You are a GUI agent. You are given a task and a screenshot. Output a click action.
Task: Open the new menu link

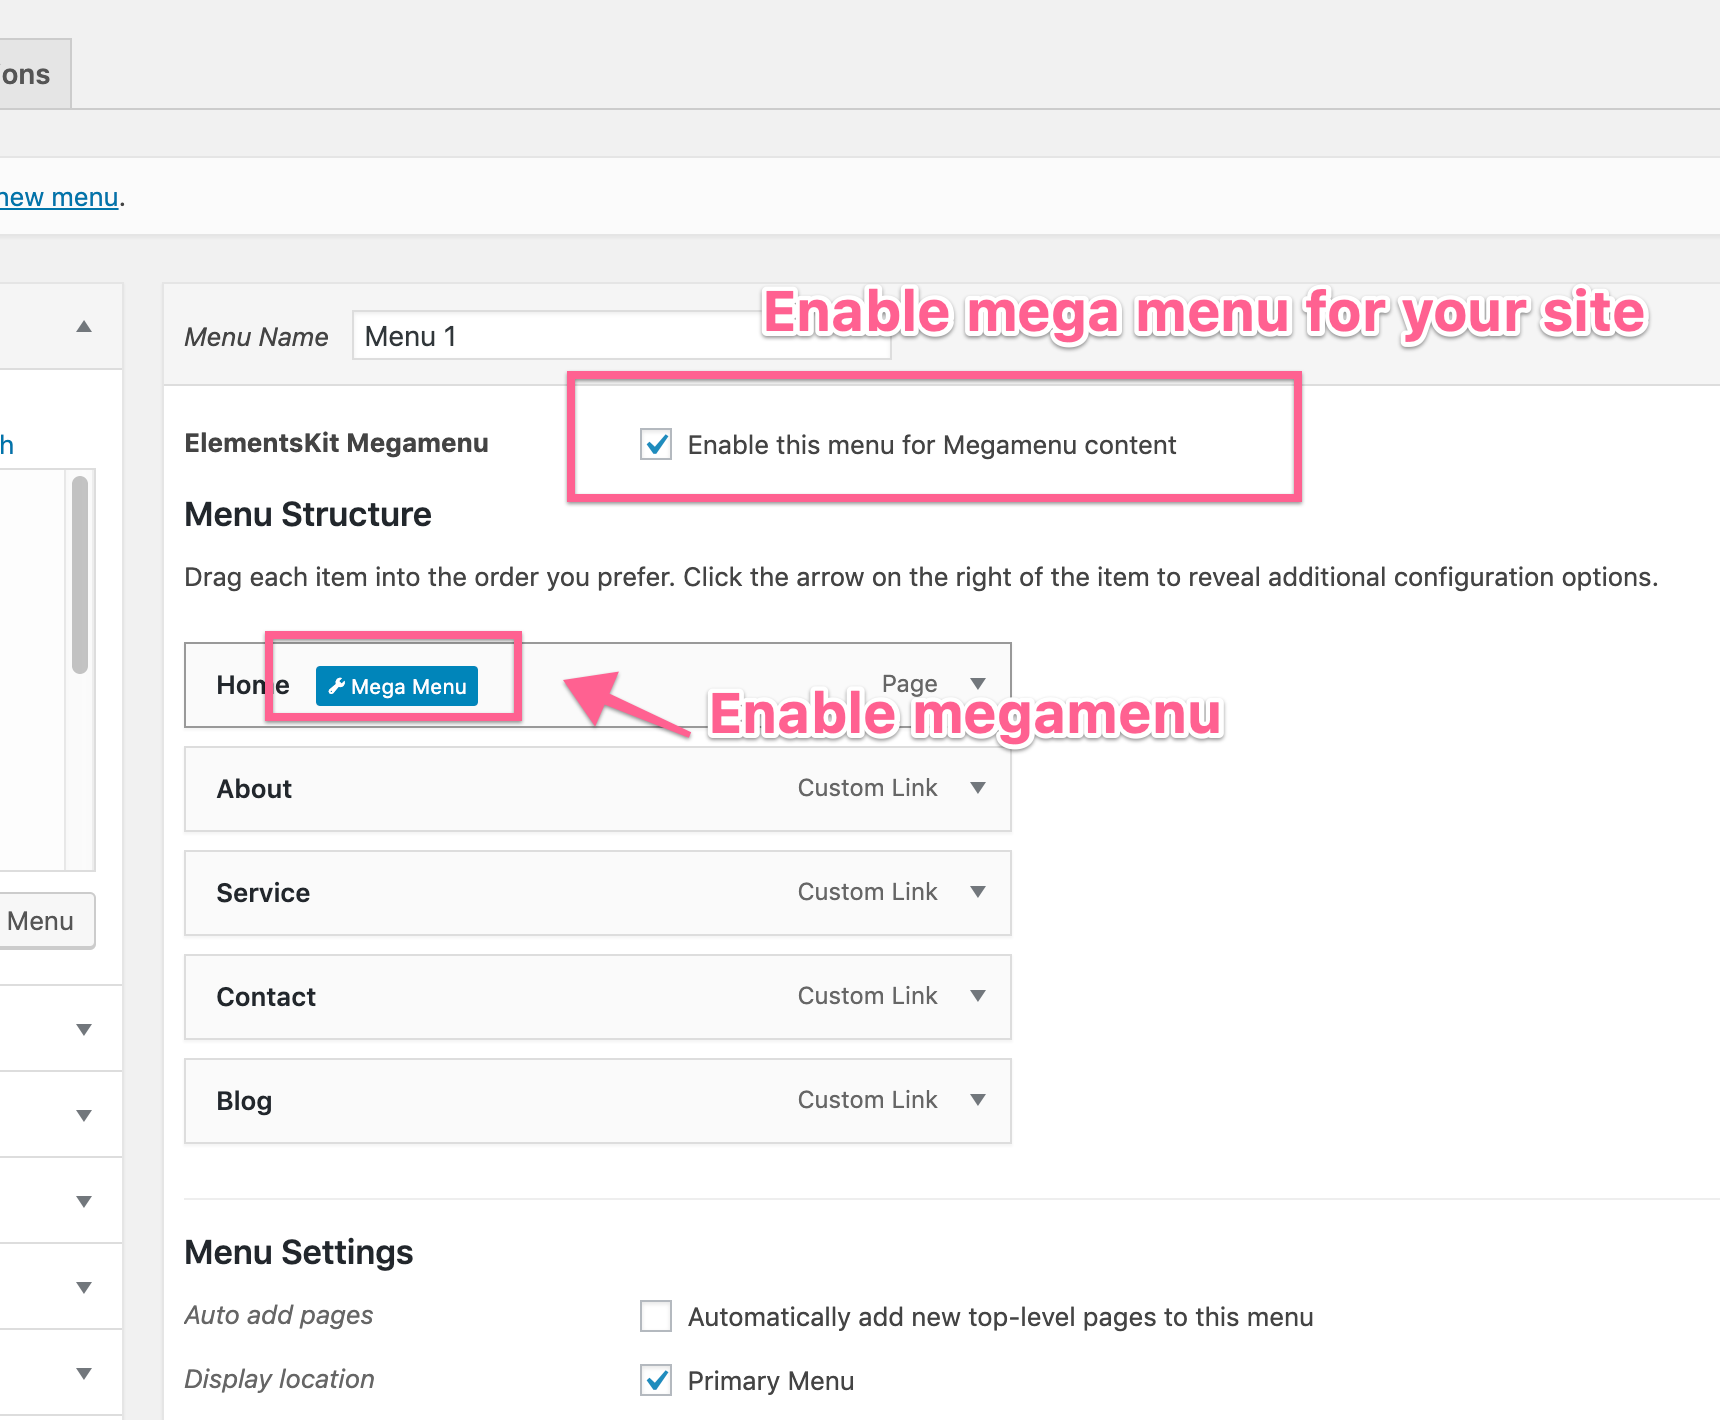coord(59,197)
